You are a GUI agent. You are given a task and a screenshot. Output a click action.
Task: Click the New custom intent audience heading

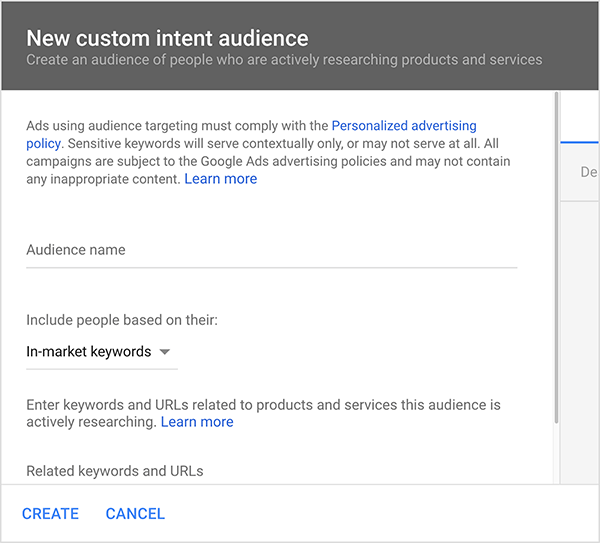click(x=167, y=38)
